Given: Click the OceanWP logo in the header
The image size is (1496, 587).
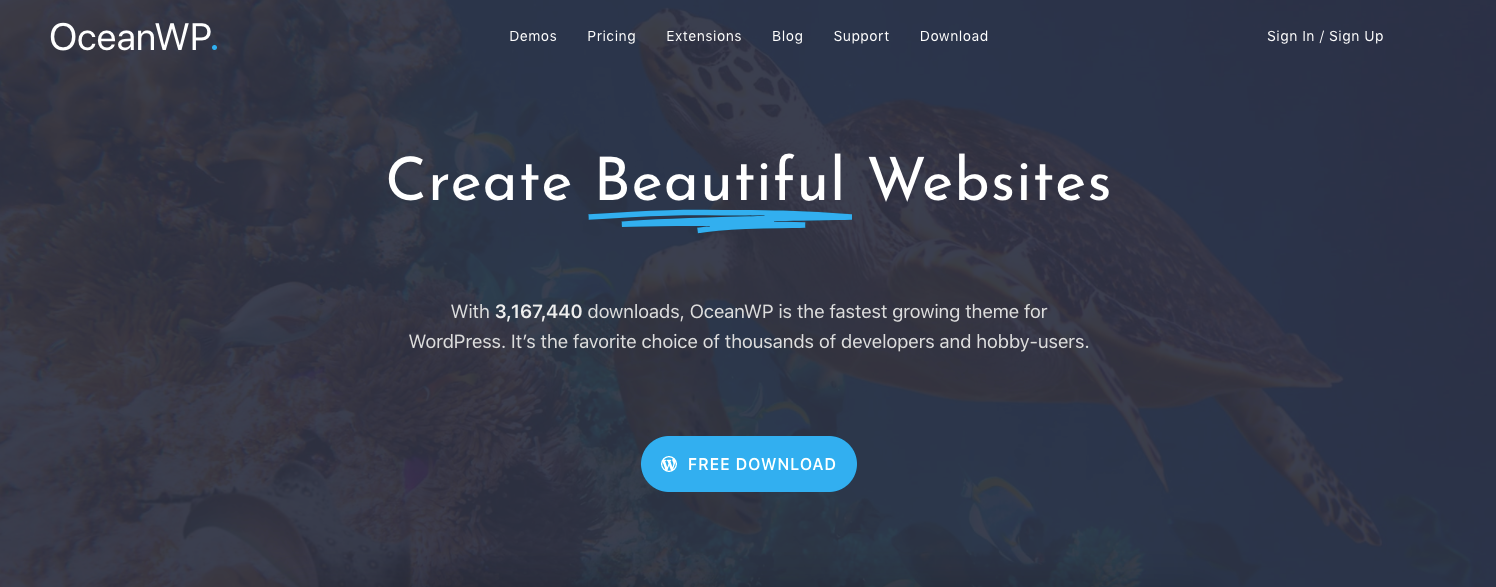Looking at the screenshot, I should tap(133, 37).
